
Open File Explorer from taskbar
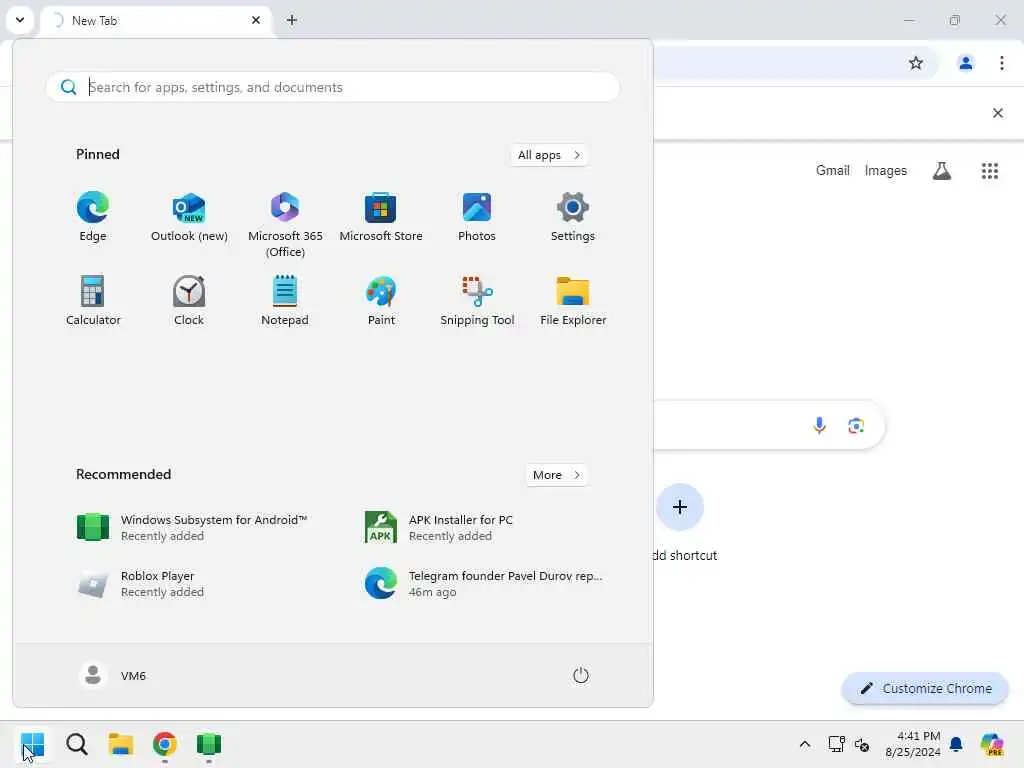121,744
